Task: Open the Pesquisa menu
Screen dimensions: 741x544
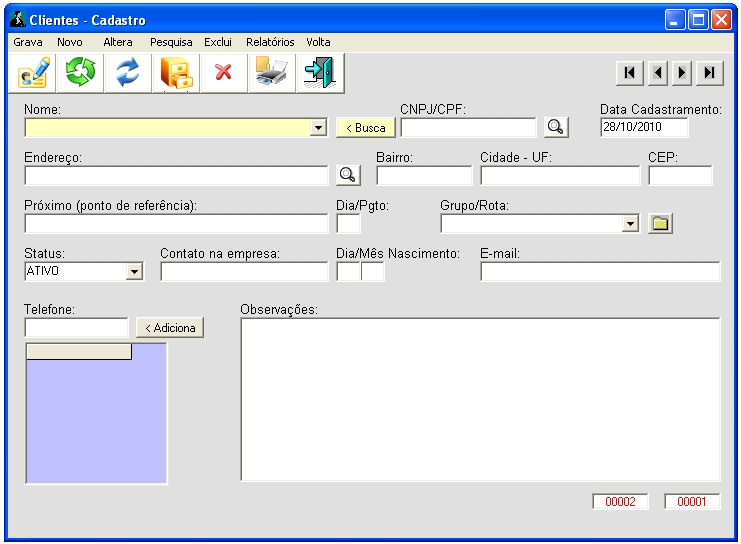Action: 171,42
